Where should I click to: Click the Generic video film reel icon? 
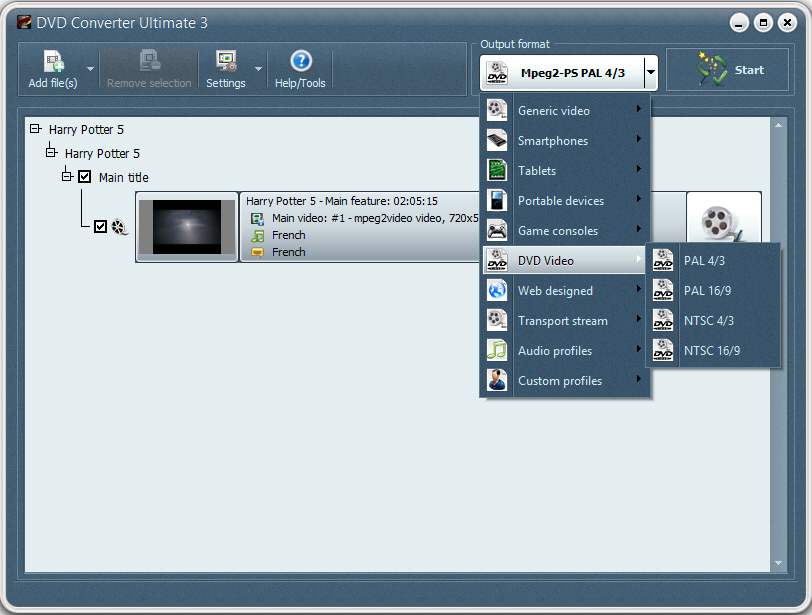(497, 110)
